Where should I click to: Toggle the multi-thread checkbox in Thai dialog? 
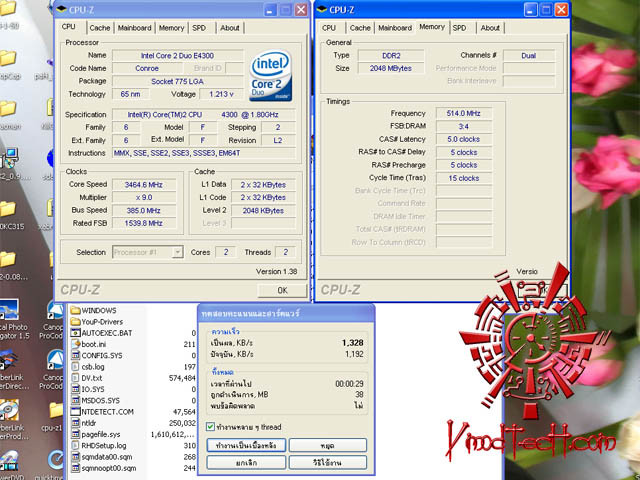(x=211, y=427)
